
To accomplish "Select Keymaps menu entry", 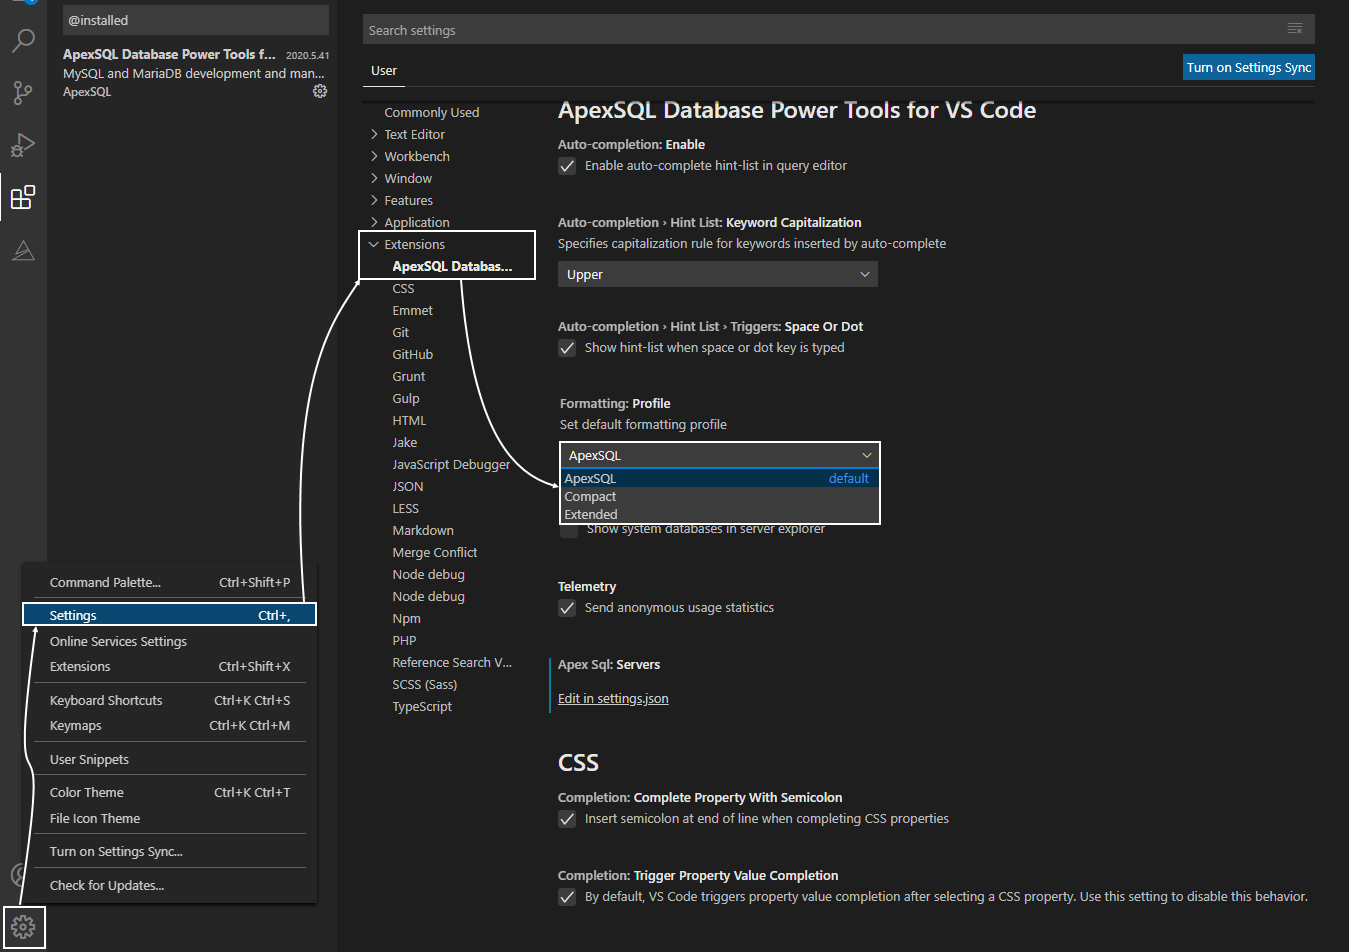I will [x=170, y=726].
